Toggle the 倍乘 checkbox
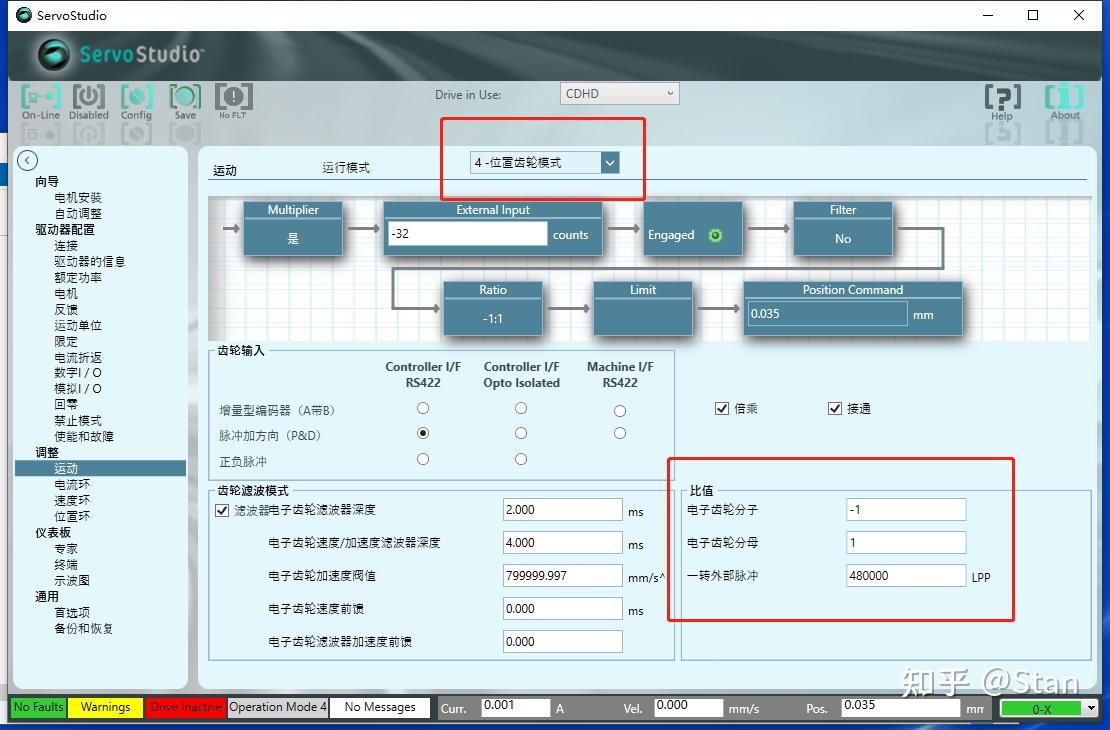Viewport: 1110px width, 730px height. tap(722, 407)
